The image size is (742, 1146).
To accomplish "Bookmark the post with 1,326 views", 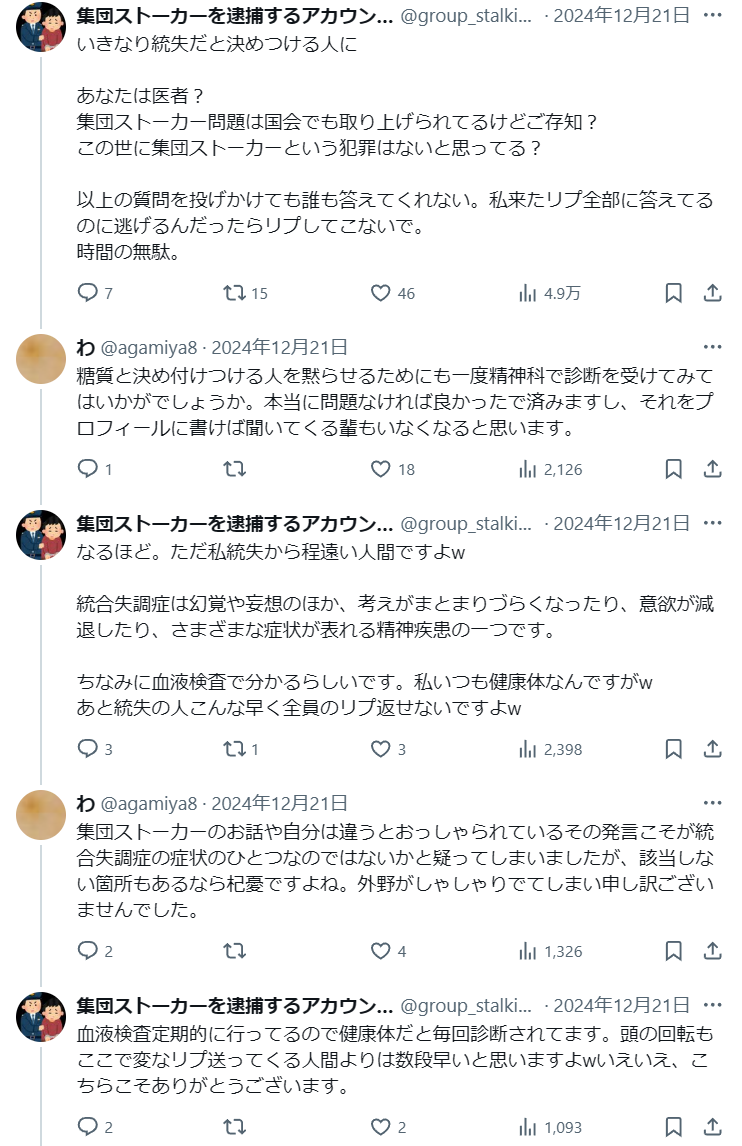I will [674, 951].
